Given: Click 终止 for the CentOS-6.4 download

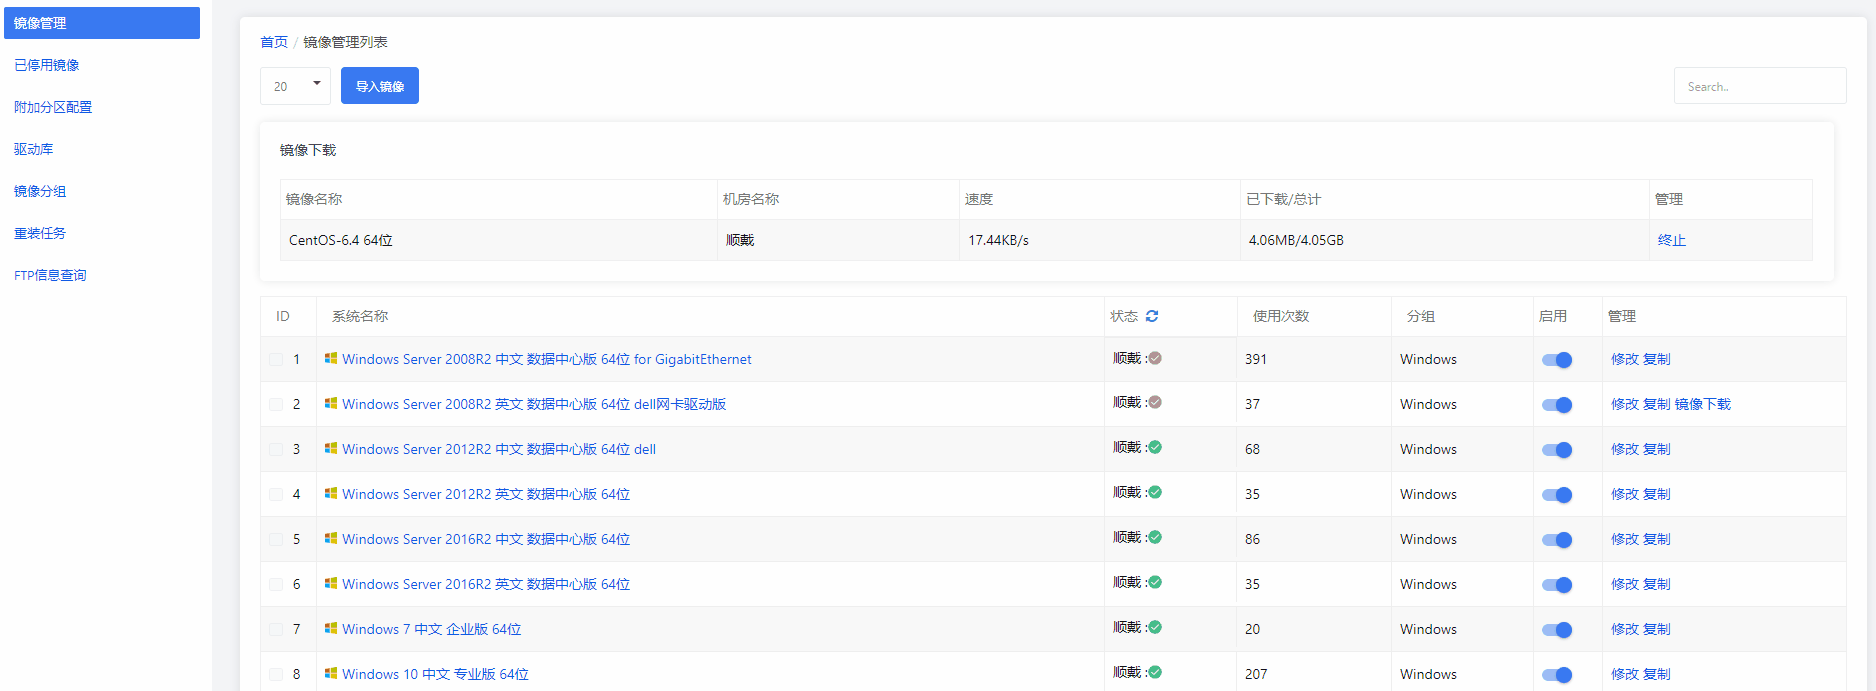Looking at the screenshot, I should coord(1672,240).
